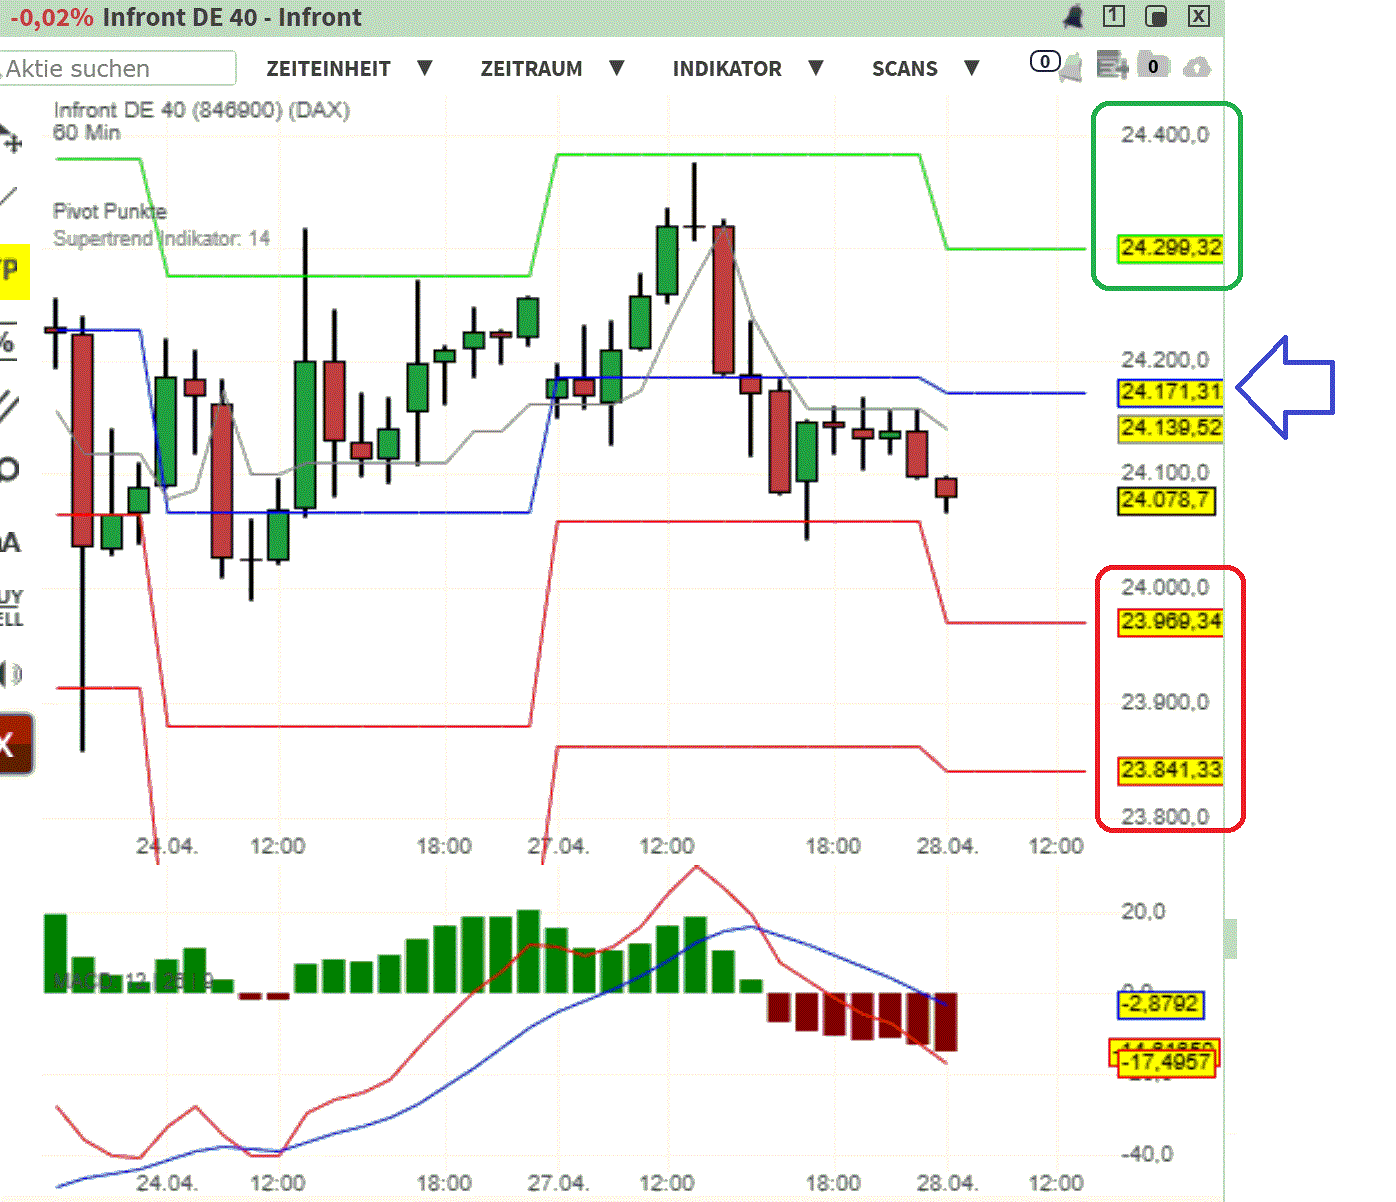Click the red X delete button in the sidebar
This screenshot has width=1396, height=1202.
[x=15, y=743]
